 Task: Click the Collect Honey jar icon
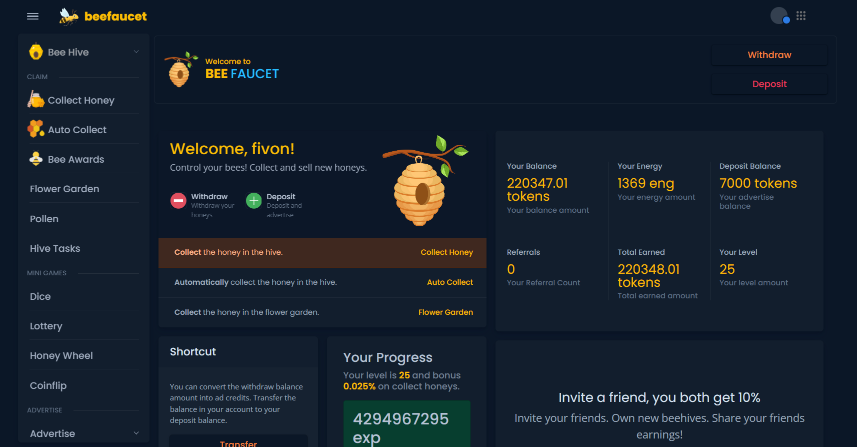(35, 100)
